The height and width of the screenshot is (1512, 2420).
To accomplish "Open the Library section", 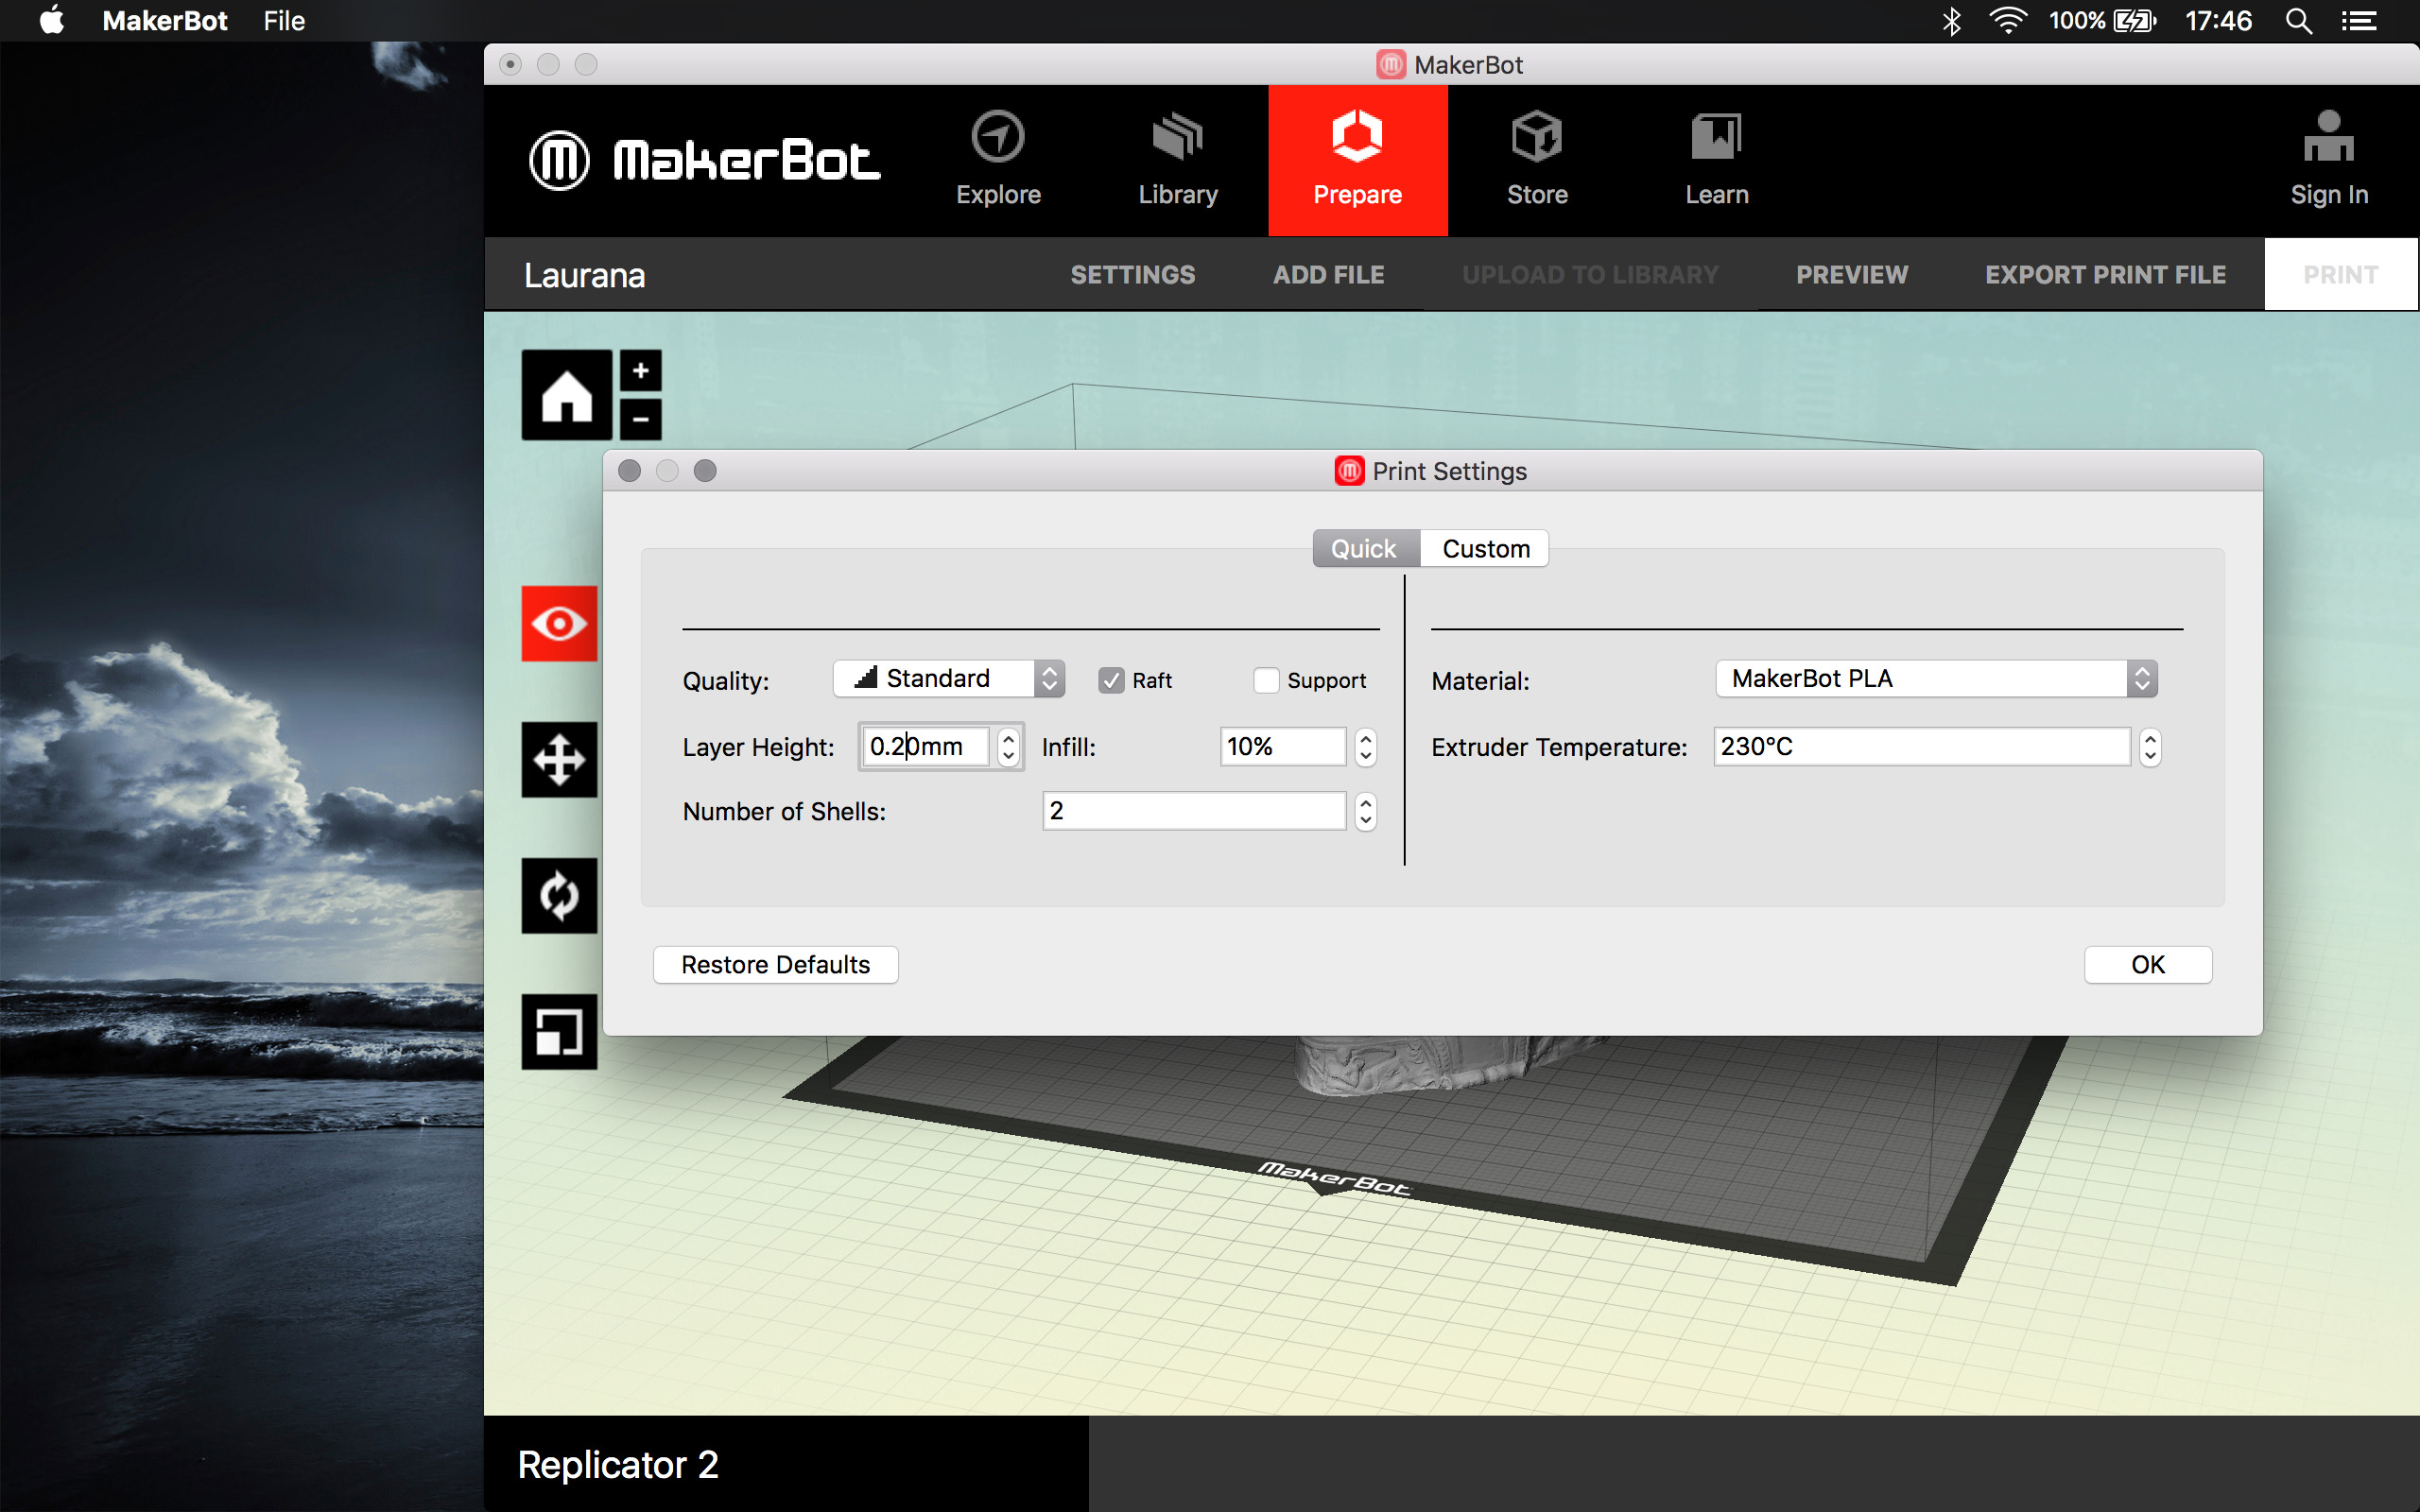I will (1178, 160).
